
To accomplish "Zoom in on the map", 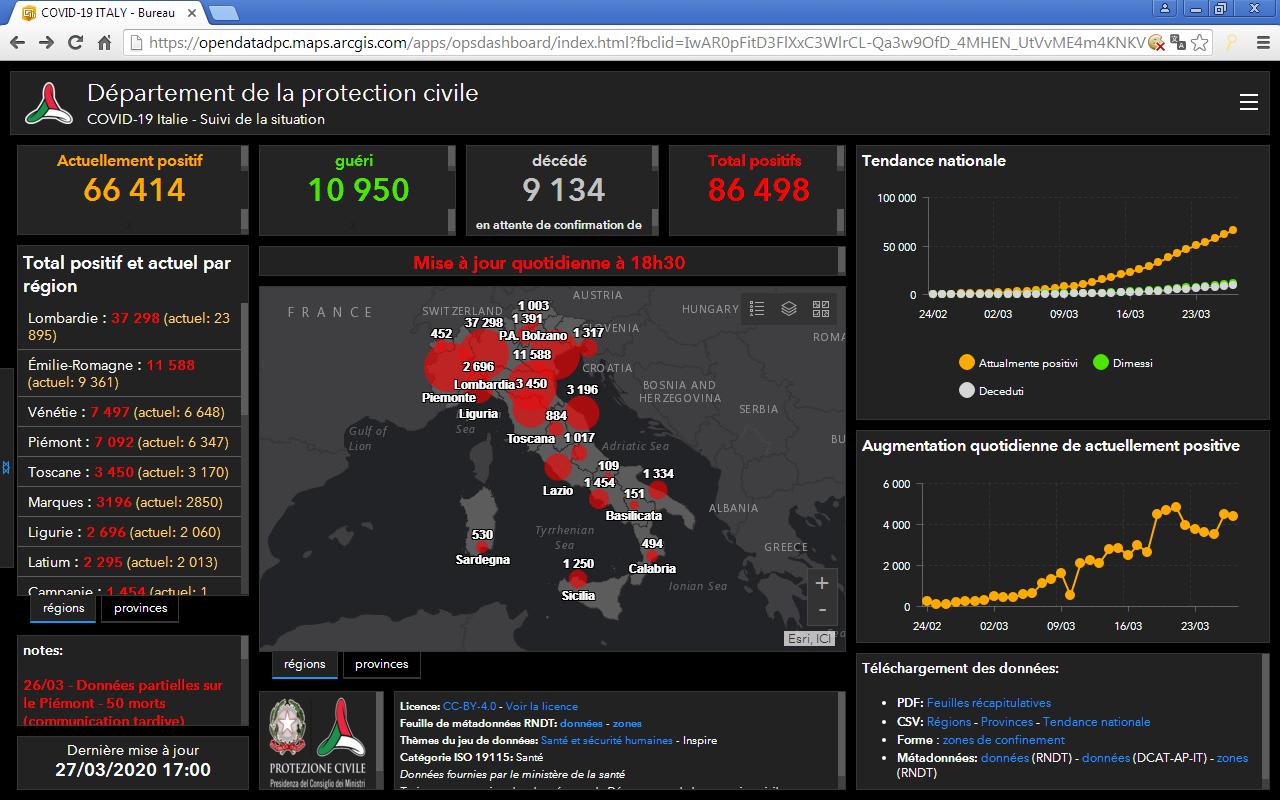I will [821, 583].
